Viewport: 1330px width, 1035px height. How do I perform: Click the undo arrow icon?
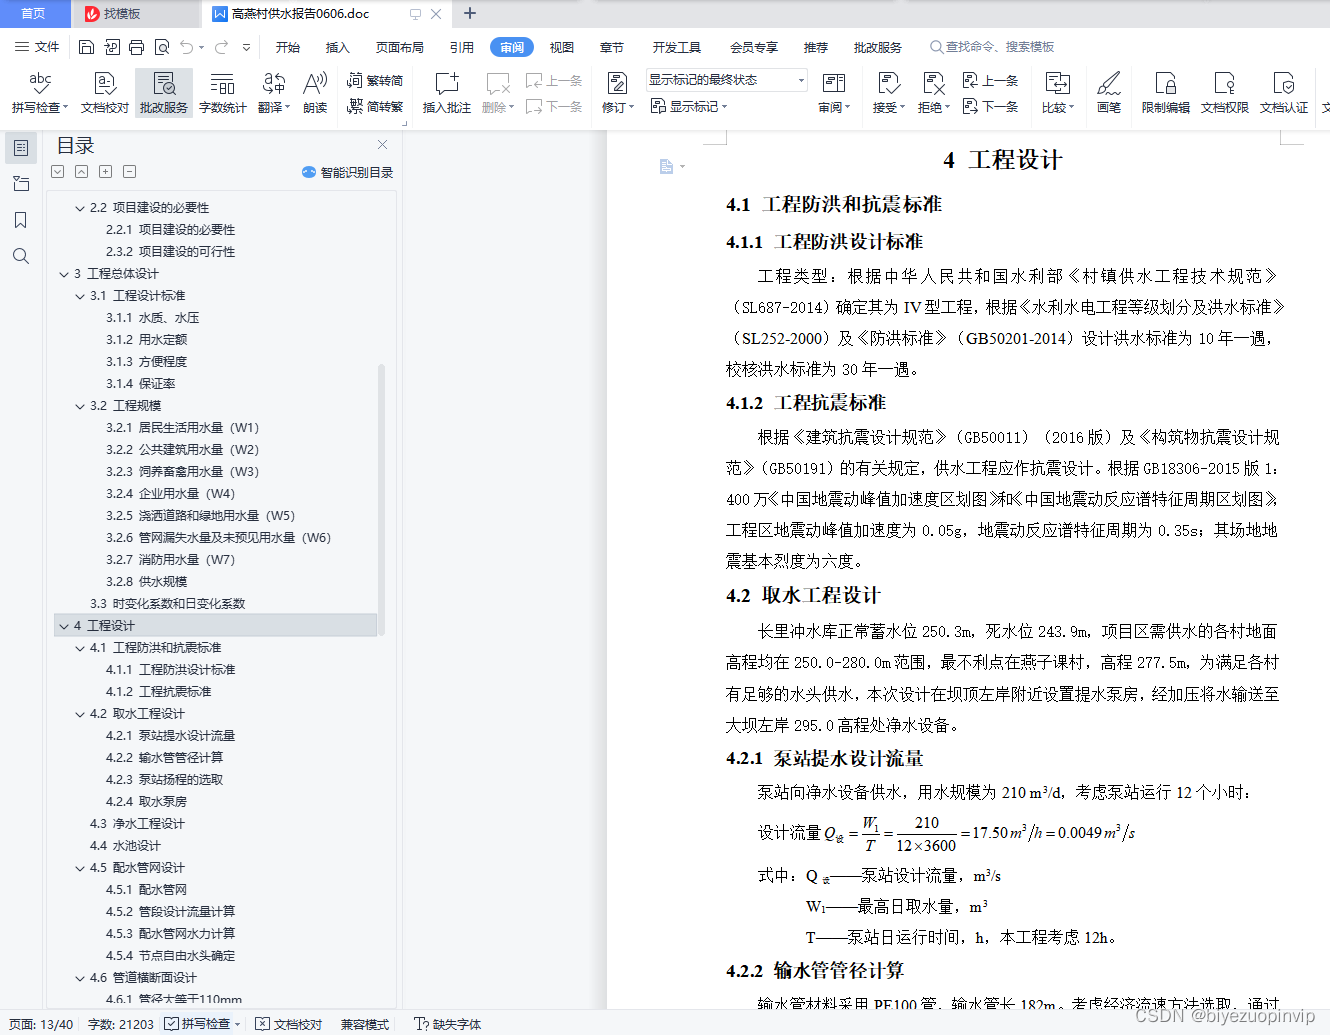pos(186,47)
